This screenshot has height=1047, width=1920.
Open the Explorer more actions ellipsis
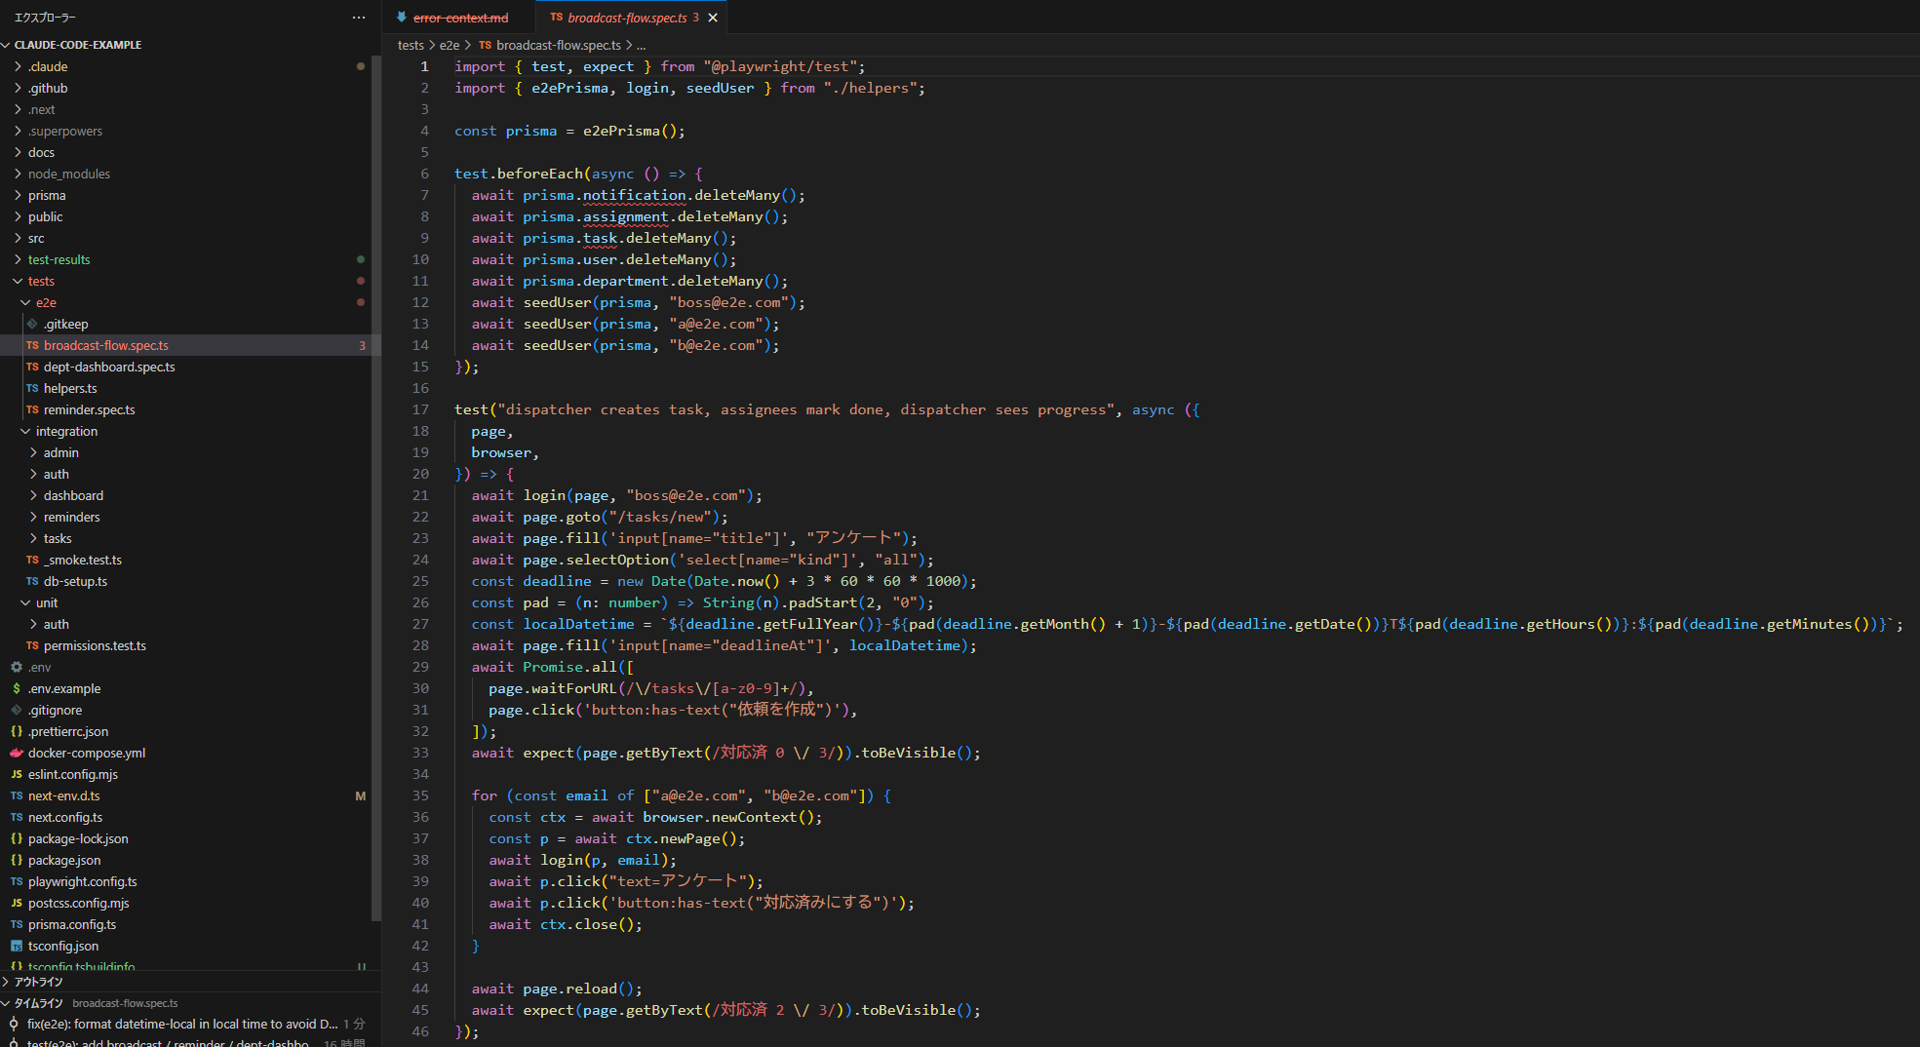coord(359,17)
